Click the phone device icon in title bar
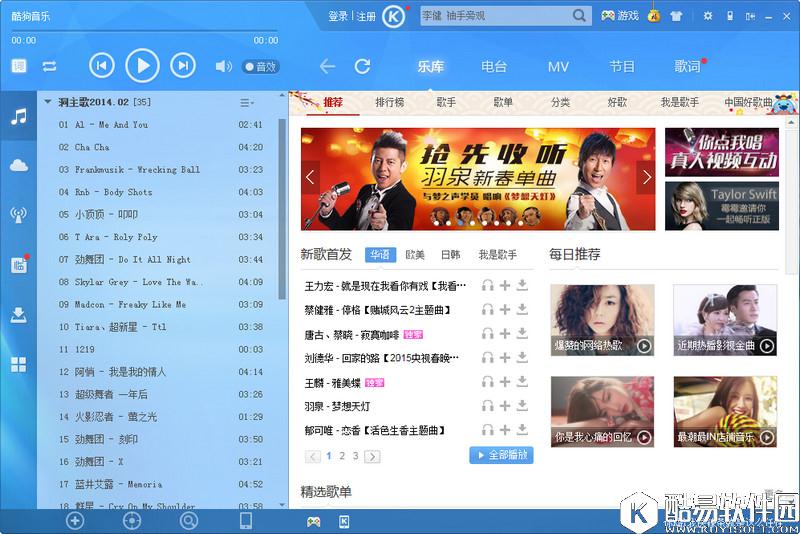Viewport: 800px width, 534px height. pos(730,16)
